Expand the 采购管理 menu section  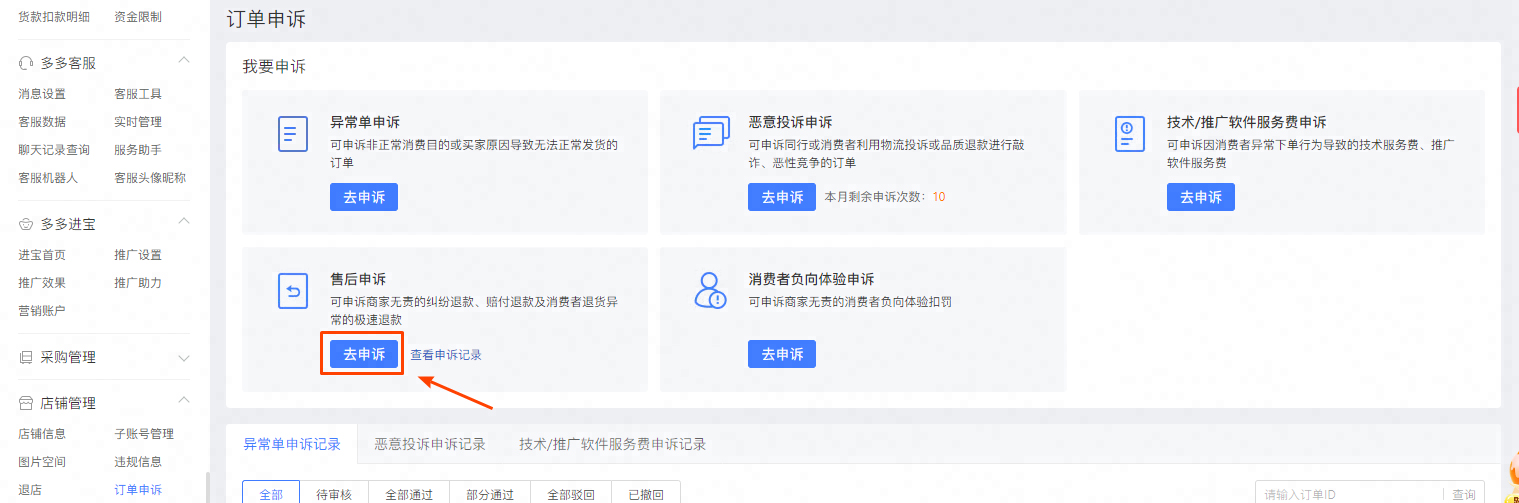tap(184, 357)
